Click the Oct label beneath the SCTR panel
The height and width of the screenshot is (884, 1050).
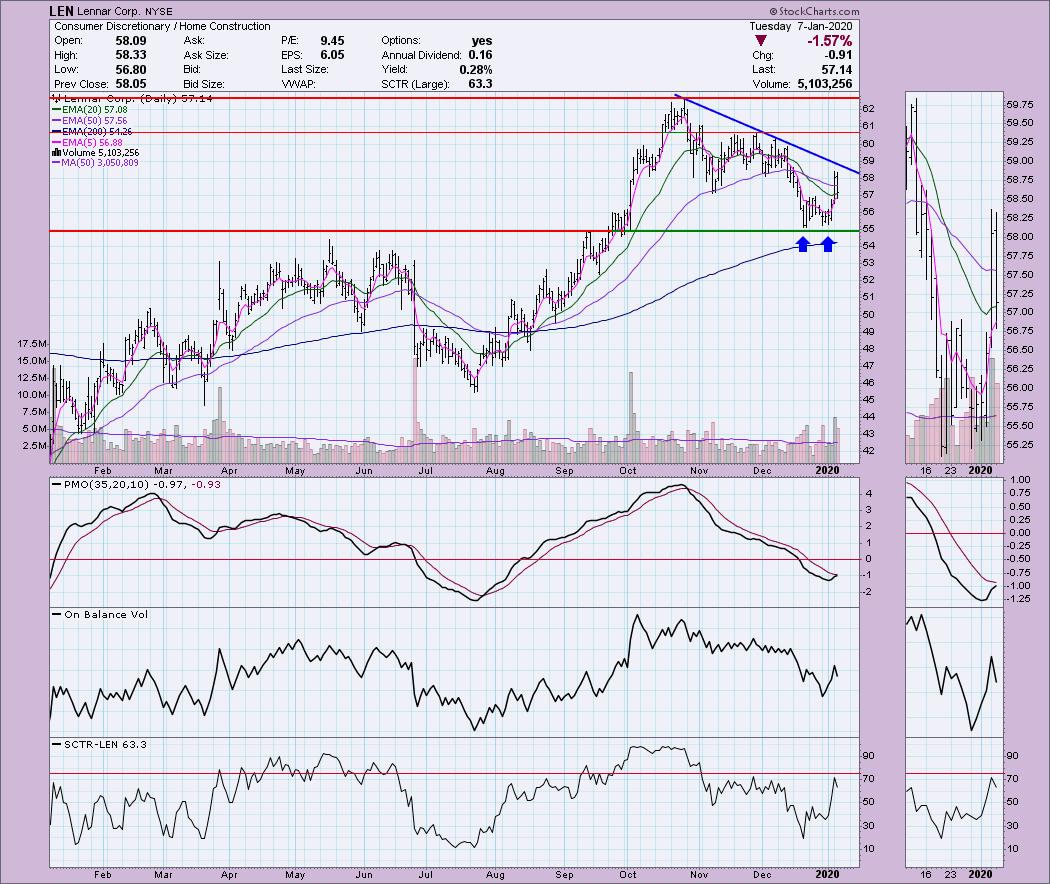click(628, 874)
